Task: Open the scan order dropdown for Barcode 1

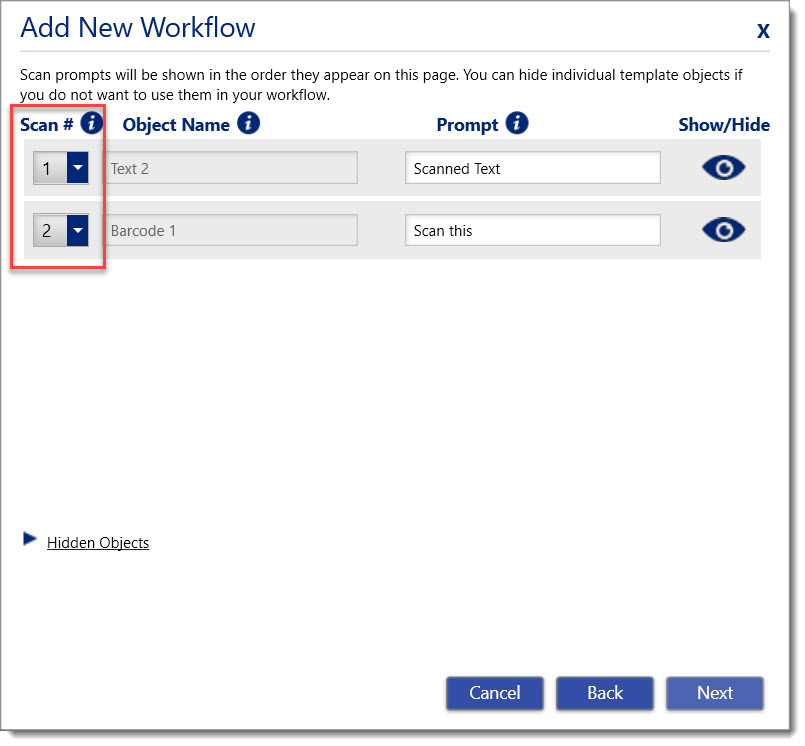Action: tap(76, 229)
